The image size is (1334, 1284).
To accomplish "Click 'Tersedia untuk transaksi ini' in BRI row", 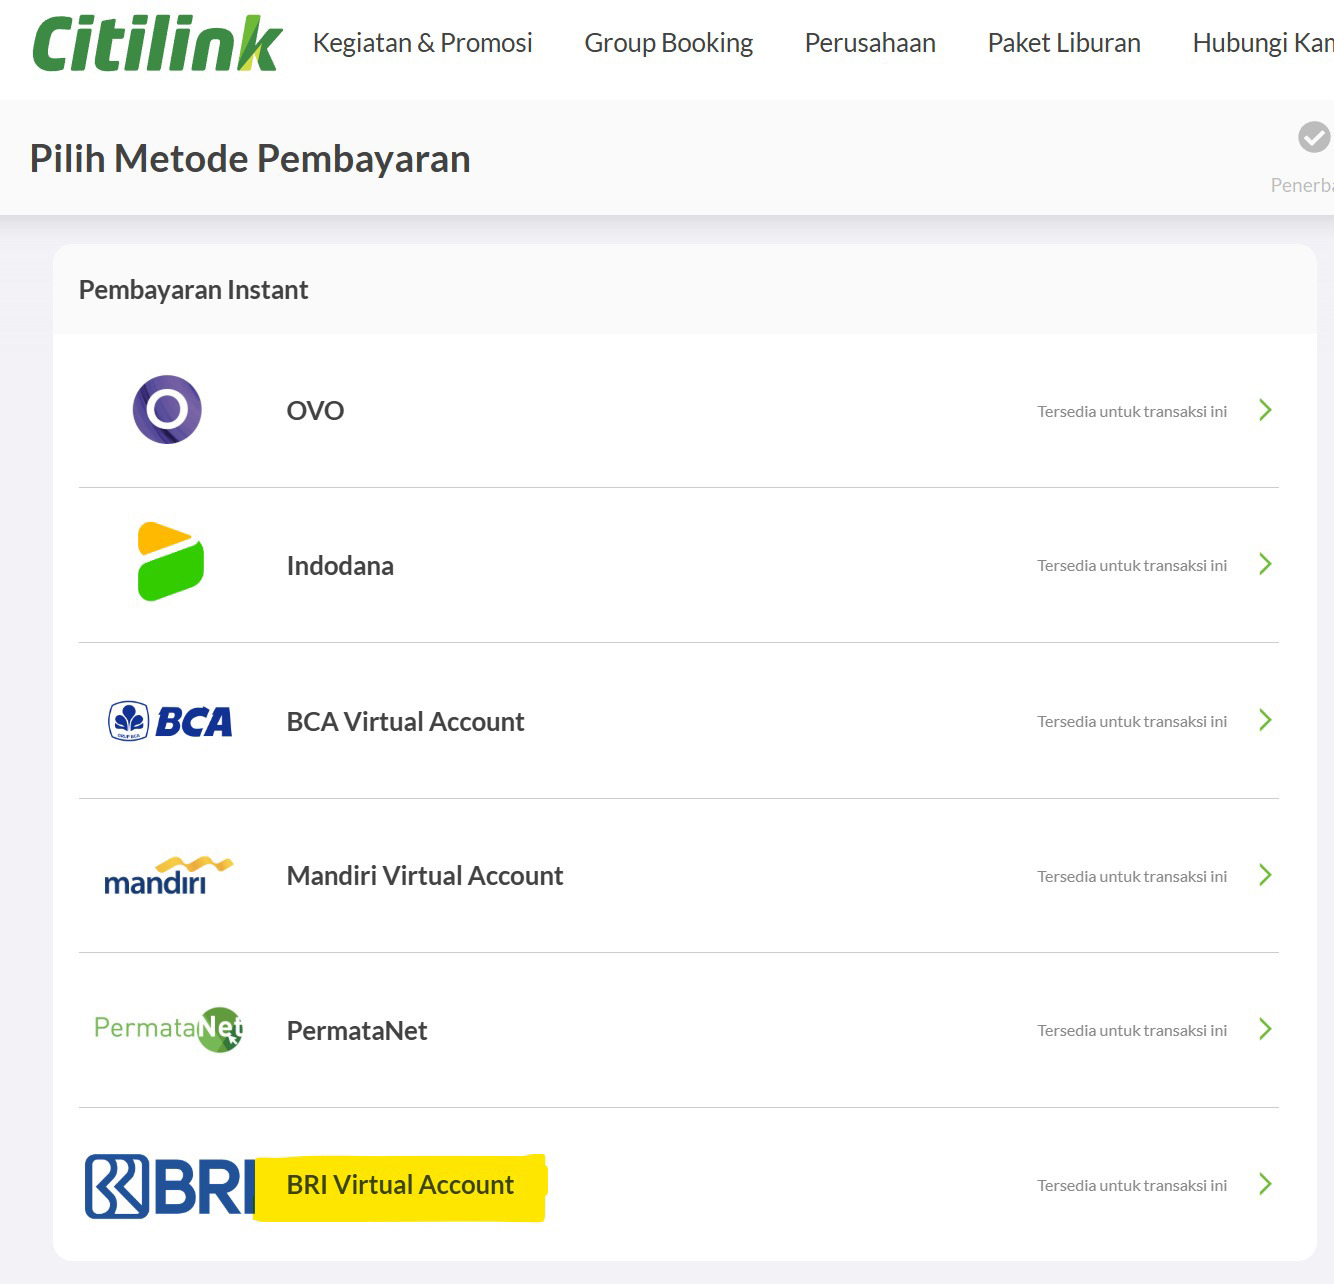I will (1132, 1185).
